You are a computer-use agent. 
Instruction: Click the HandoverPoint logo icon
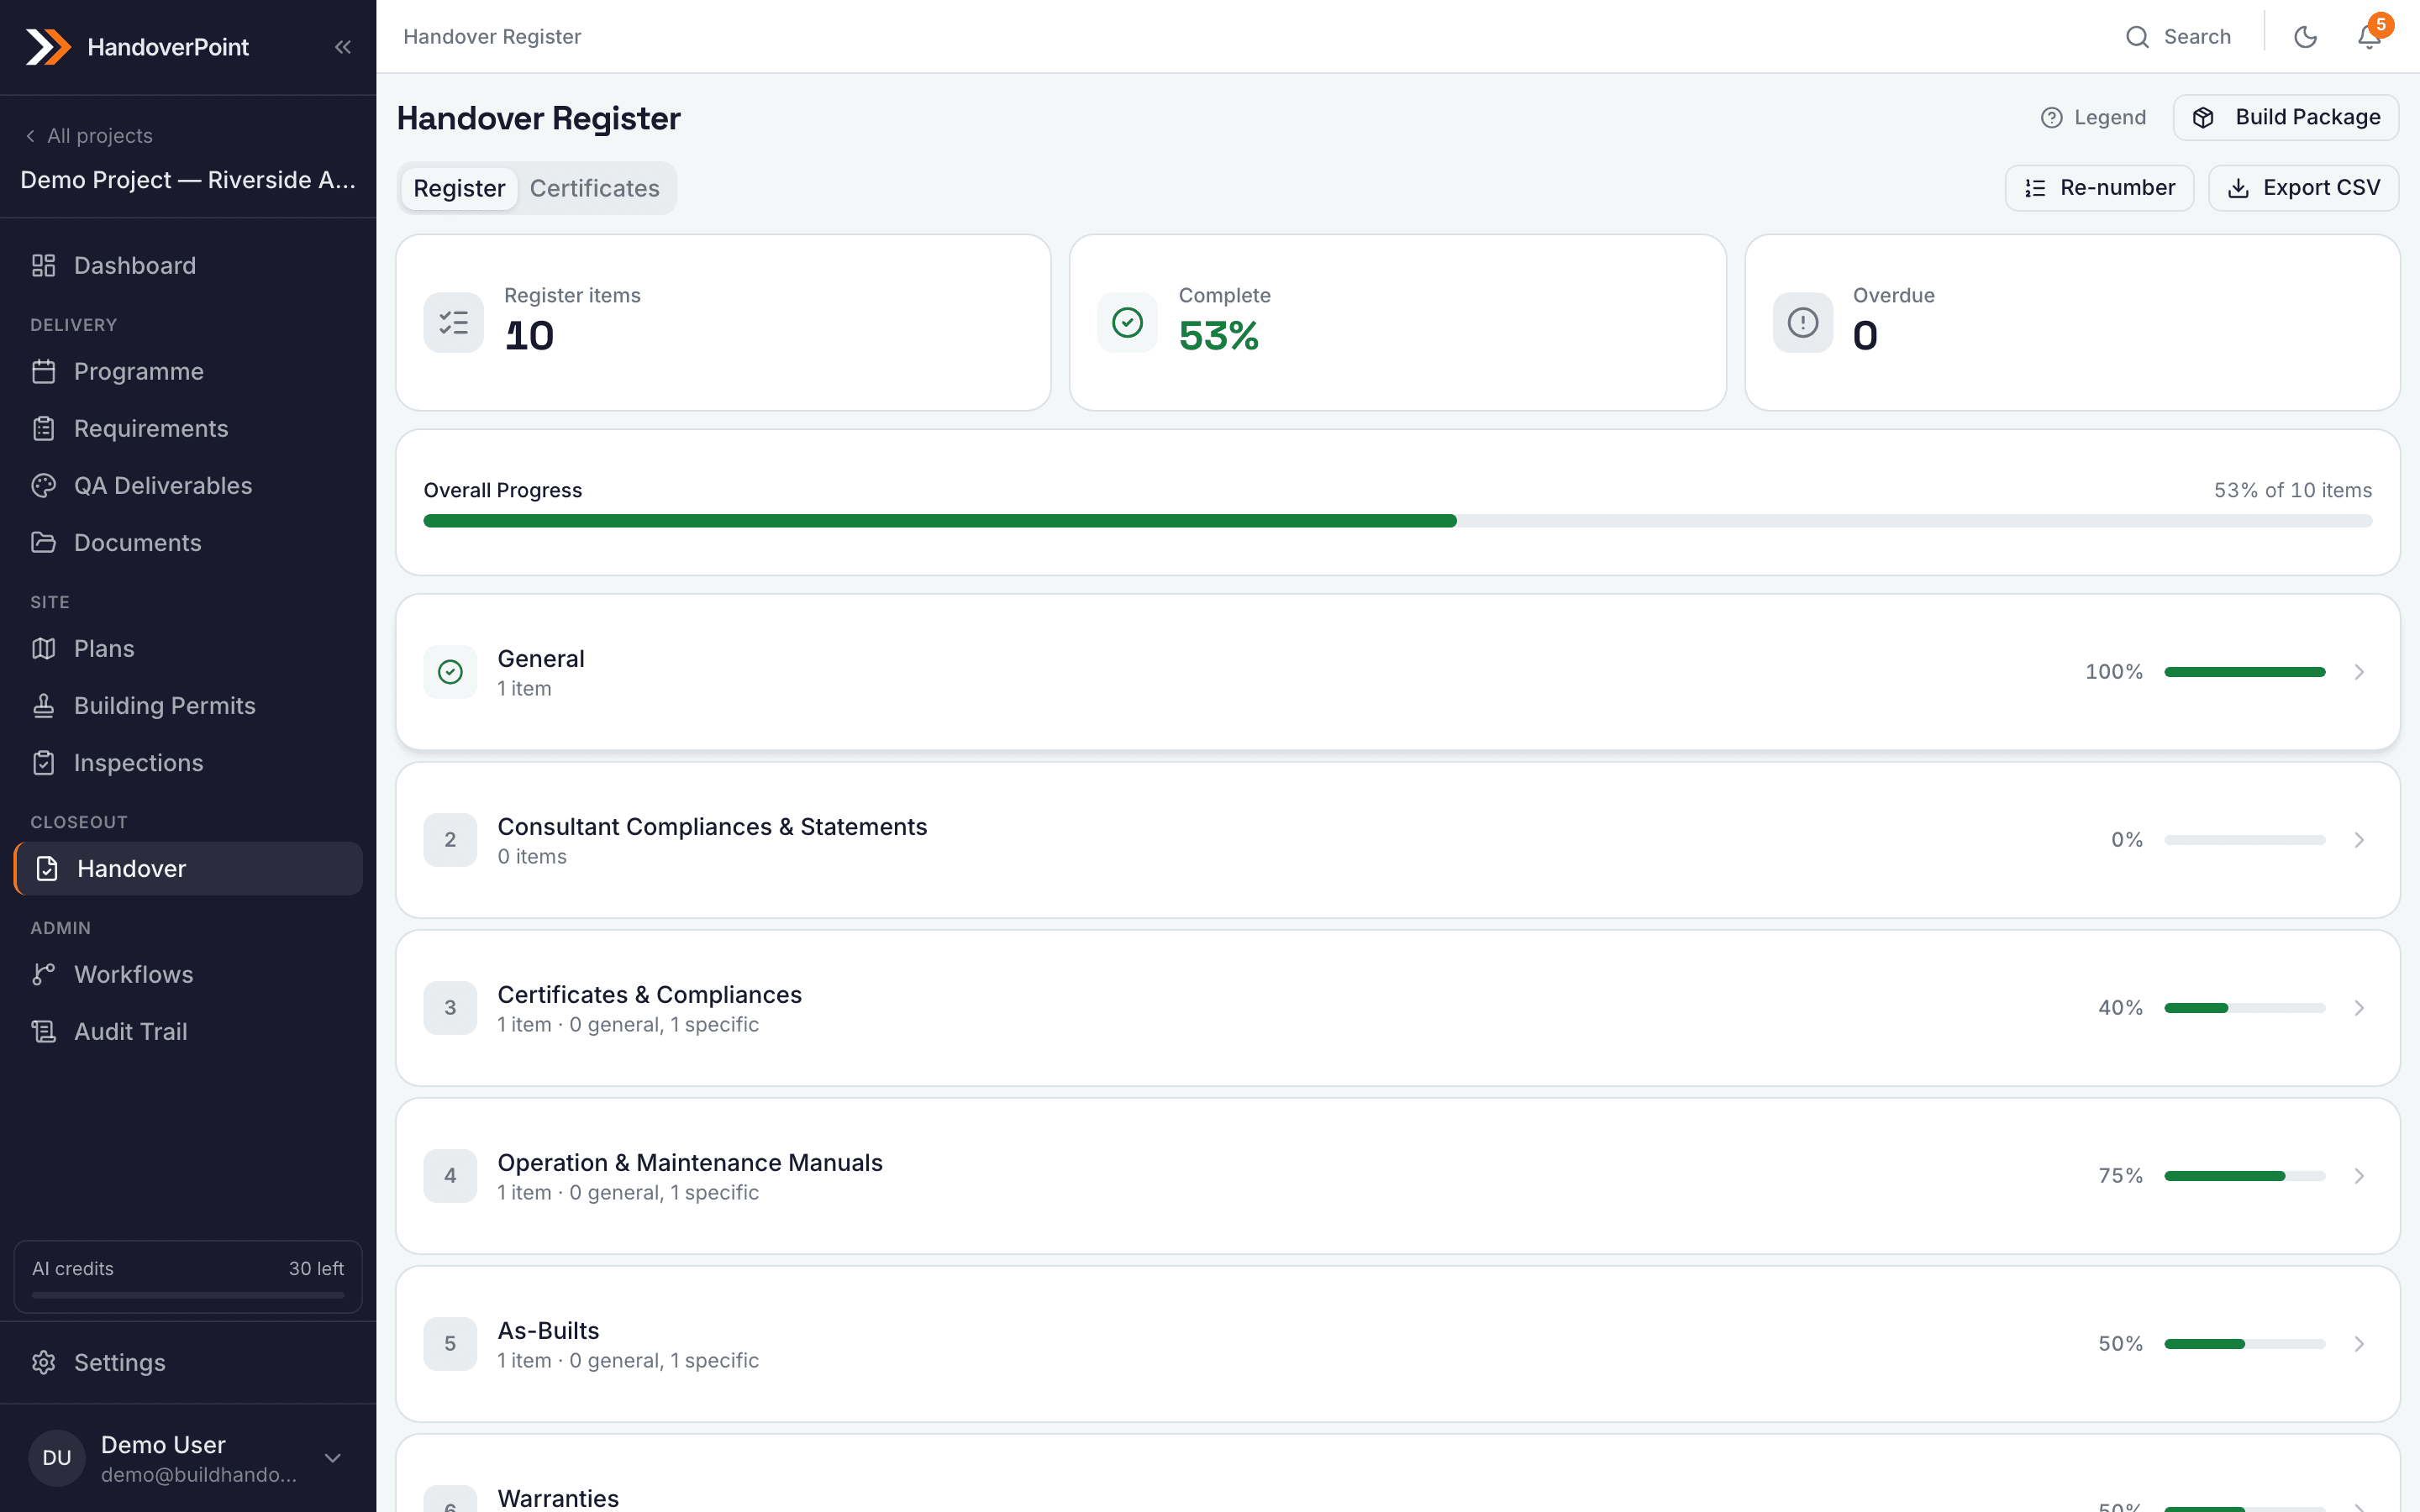(x=48, y=47)
